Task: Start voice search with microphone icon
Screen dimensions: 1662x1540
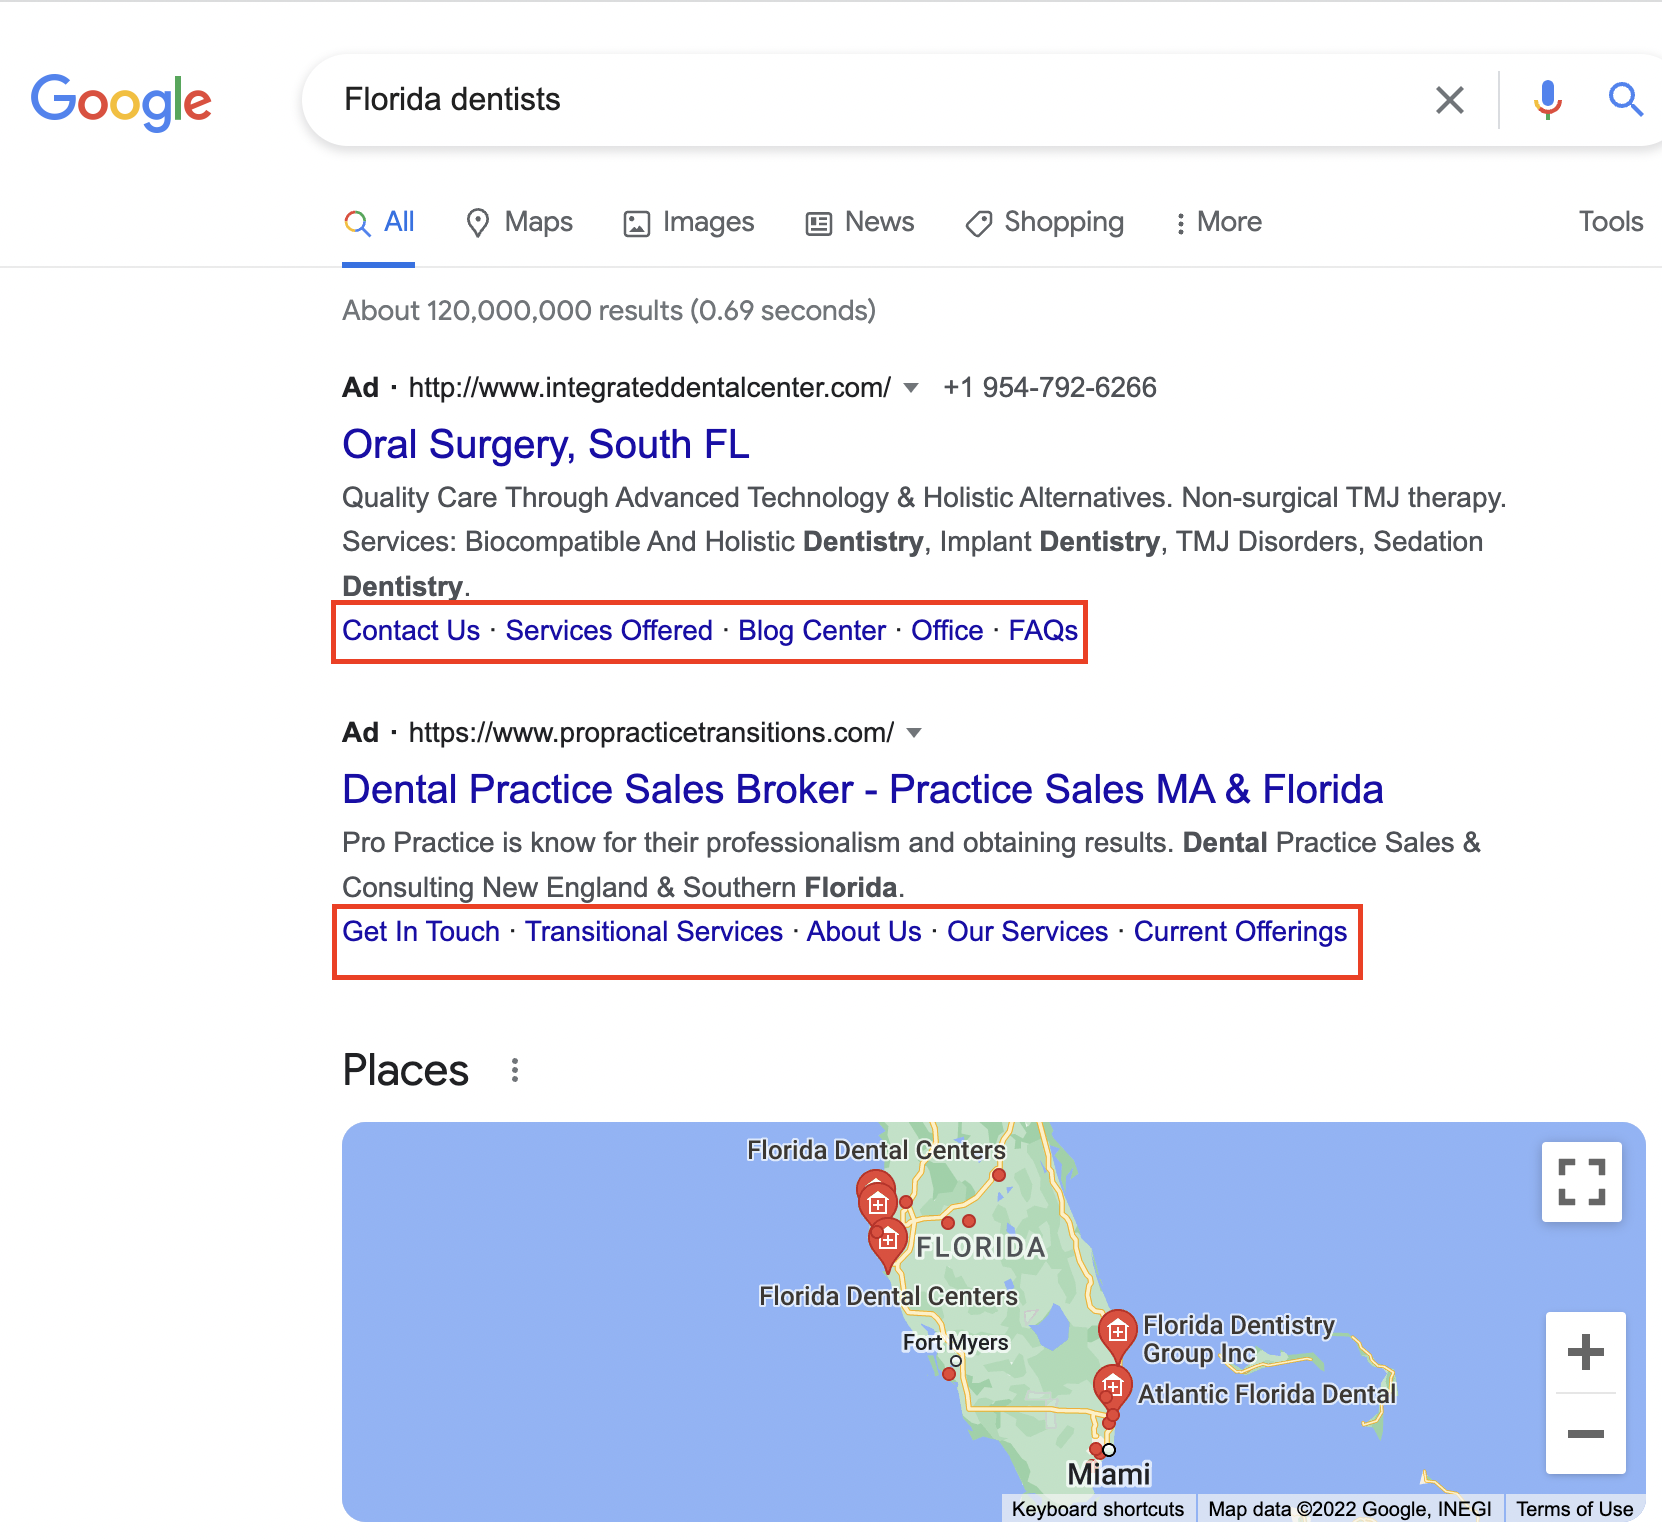Action: (1547, 100)
